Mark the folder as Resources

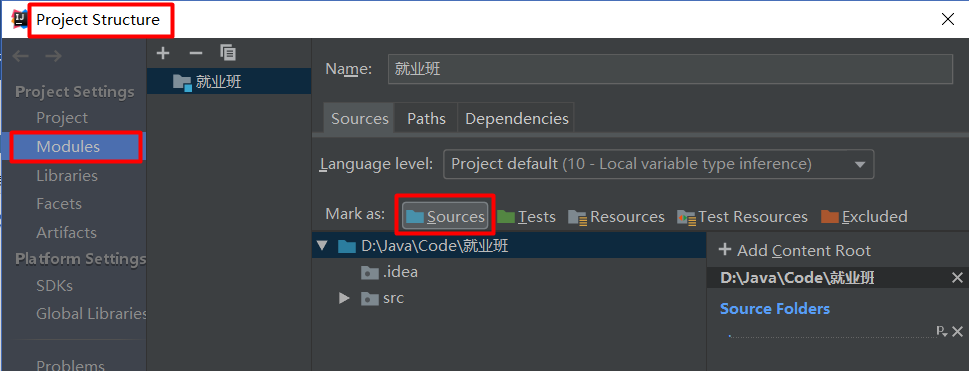(x=617, y=216)
